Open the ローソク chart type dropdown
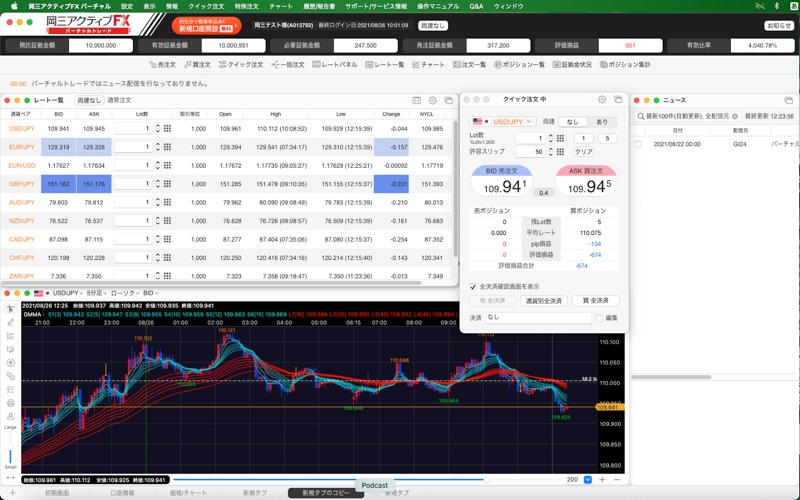 click(124, 293)
